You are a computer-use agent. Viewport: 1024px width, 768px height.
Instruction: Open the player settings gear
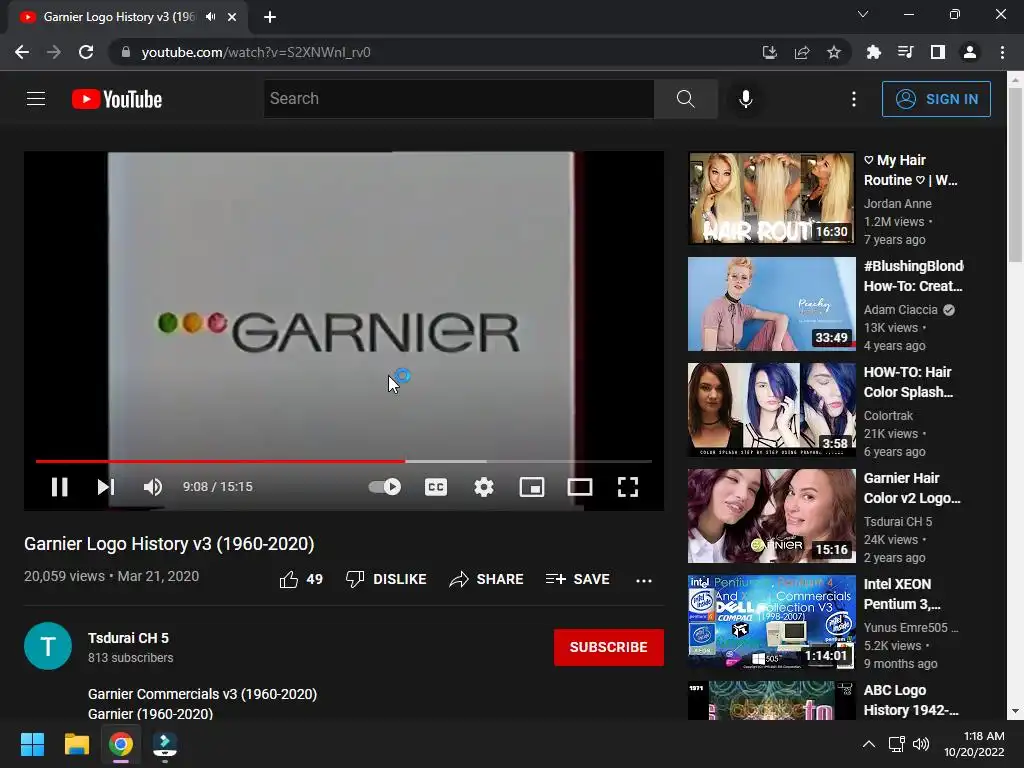[484, 487]
